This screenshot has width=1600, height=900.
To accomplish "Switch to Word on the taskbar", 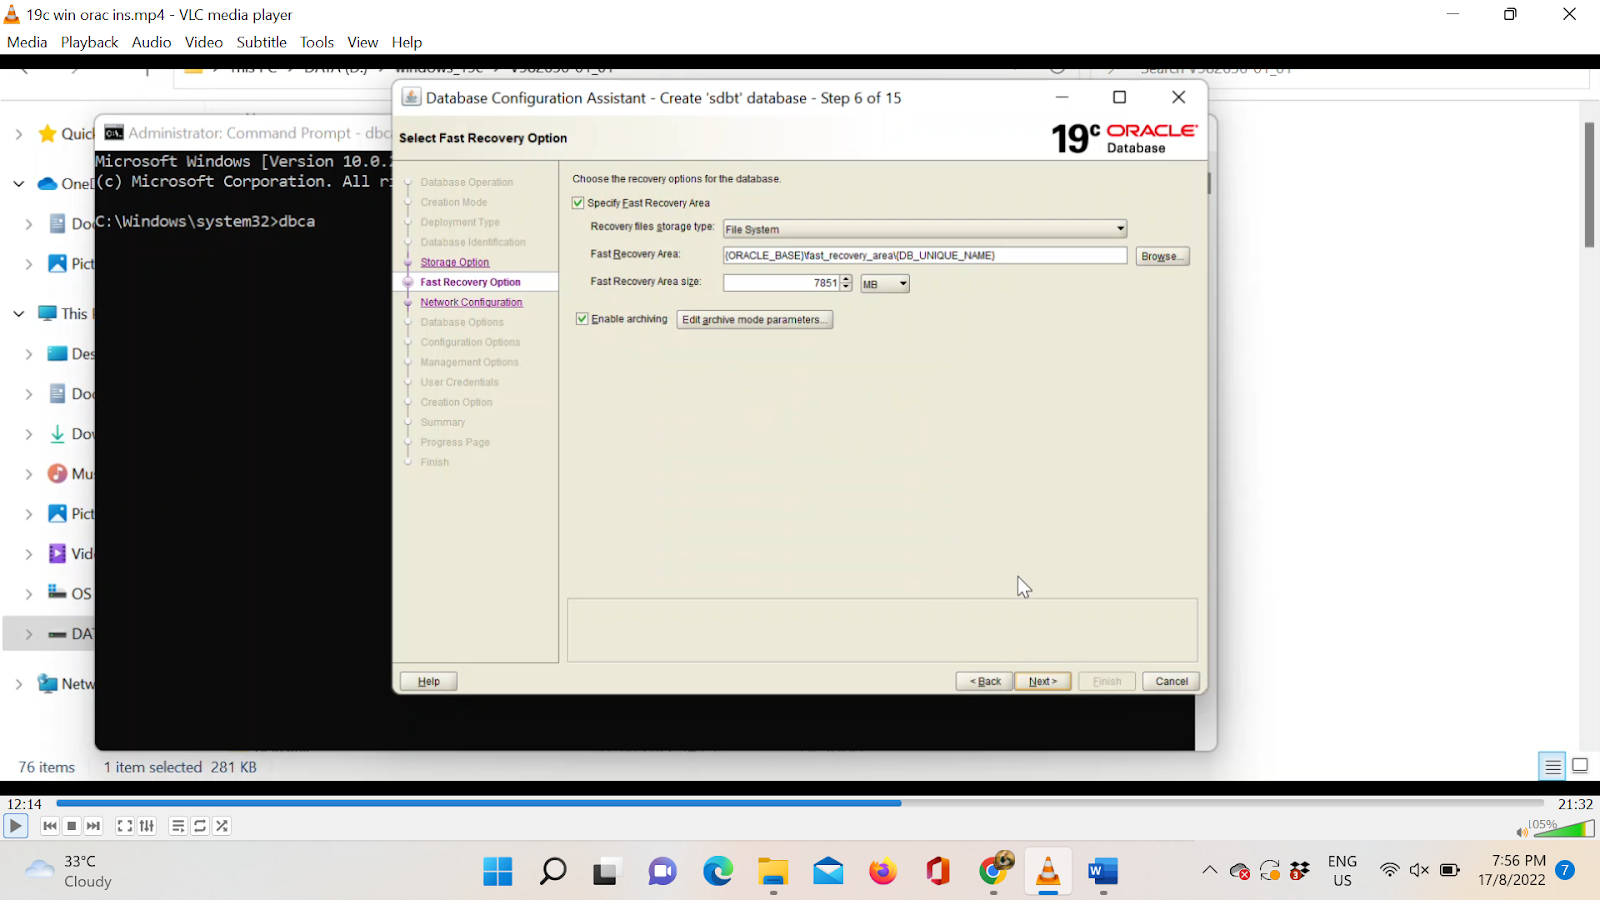I will (1103, 871).
